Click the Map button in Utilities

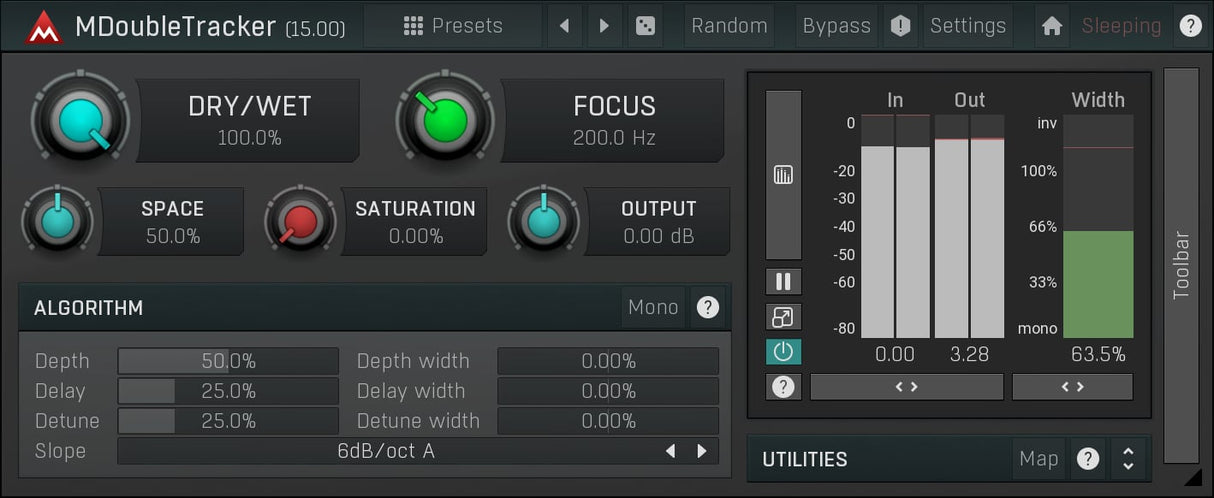(x=1038, y=459)
